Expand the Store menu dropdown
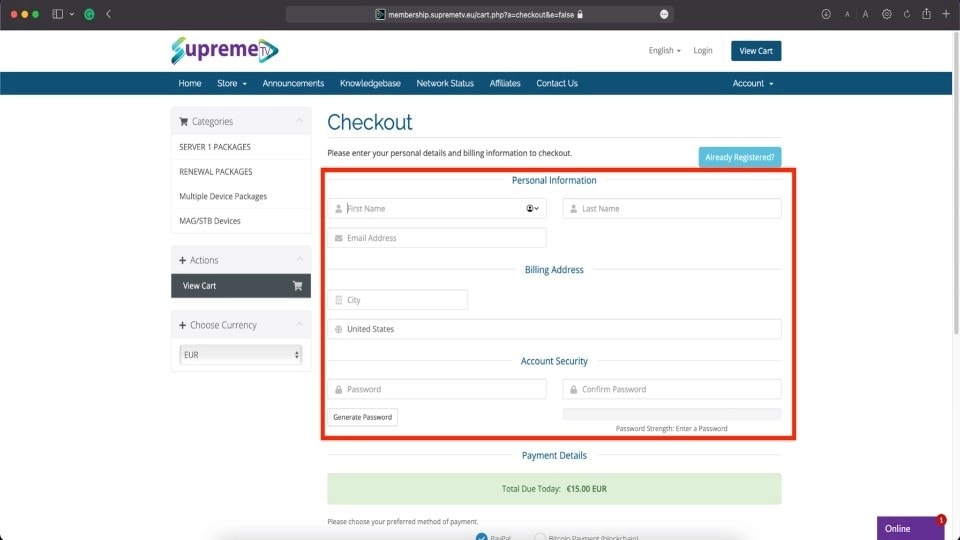 pyautogui.click(x=231, y=83)
